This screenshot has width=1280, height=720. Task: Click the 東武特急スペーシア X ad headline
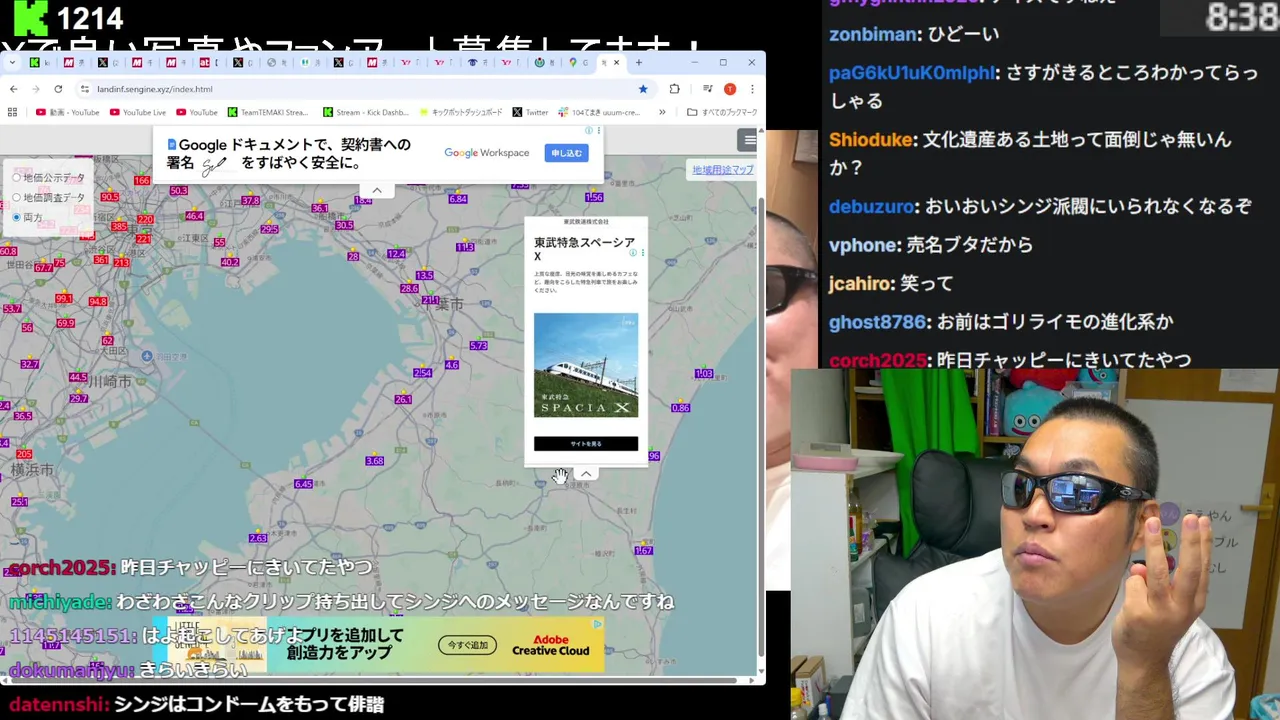click(584, 249)
